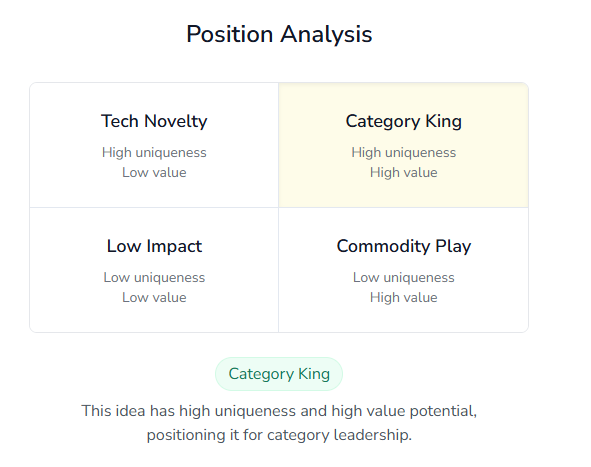591x467 pixels.
Task: Click the Commodity Play title text
Action: coord(404,247)
